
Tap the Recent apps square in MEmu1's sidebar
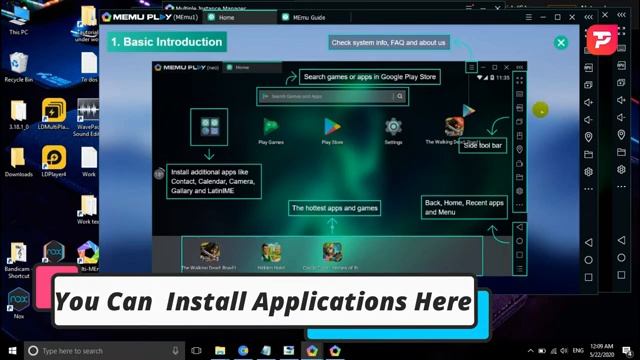[x=588, y=277]
